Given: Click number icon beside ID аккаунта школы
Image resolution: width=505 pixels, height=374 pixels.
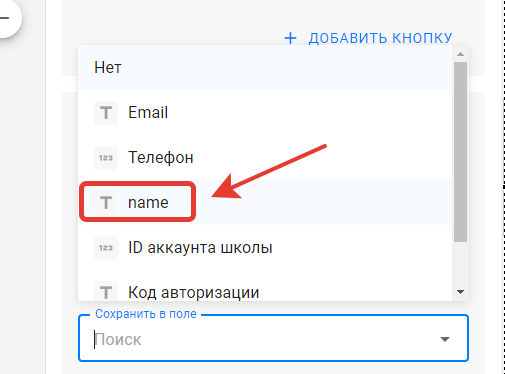Looking at the screenshot, I should click(x=106, y=248).
